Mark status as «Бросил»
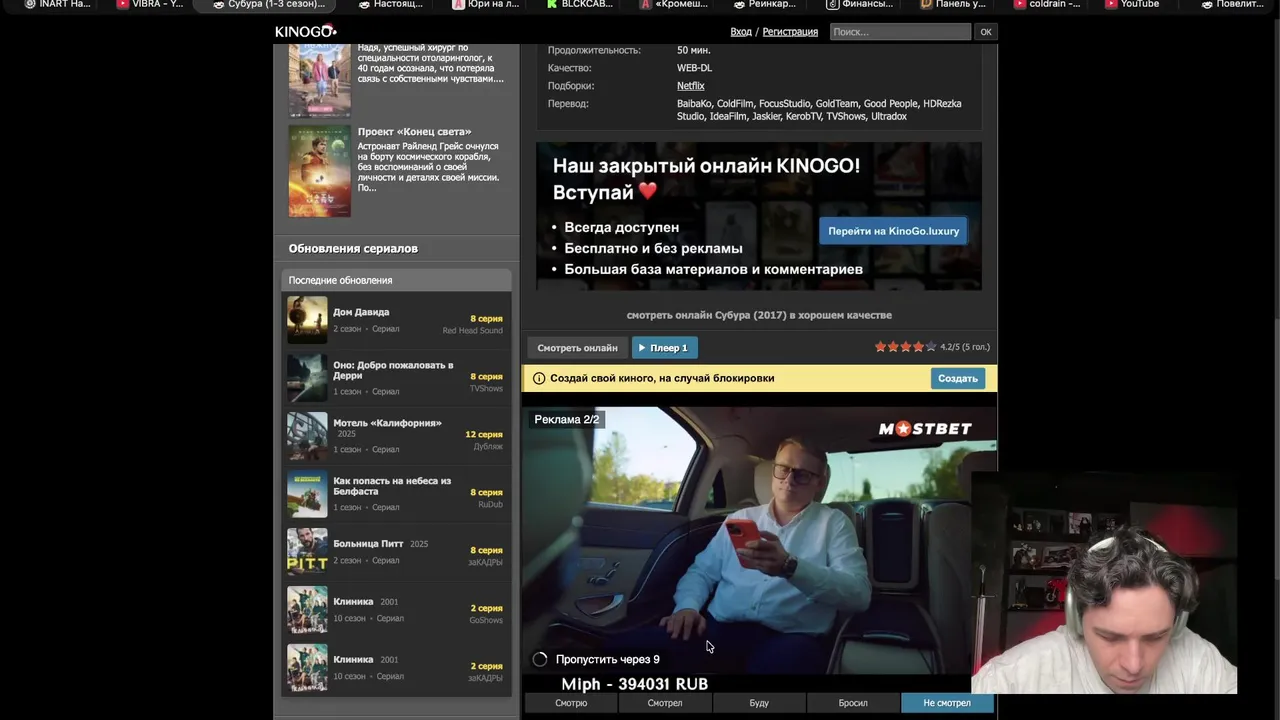1280x720 pixels. coord(853,703)
